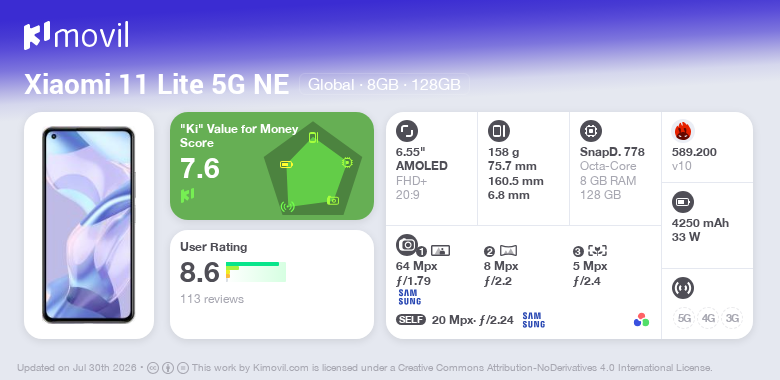Viewport: 780px width, 380px height.
Task: Select the 3G network badge
Action: [x=732, y=318]
